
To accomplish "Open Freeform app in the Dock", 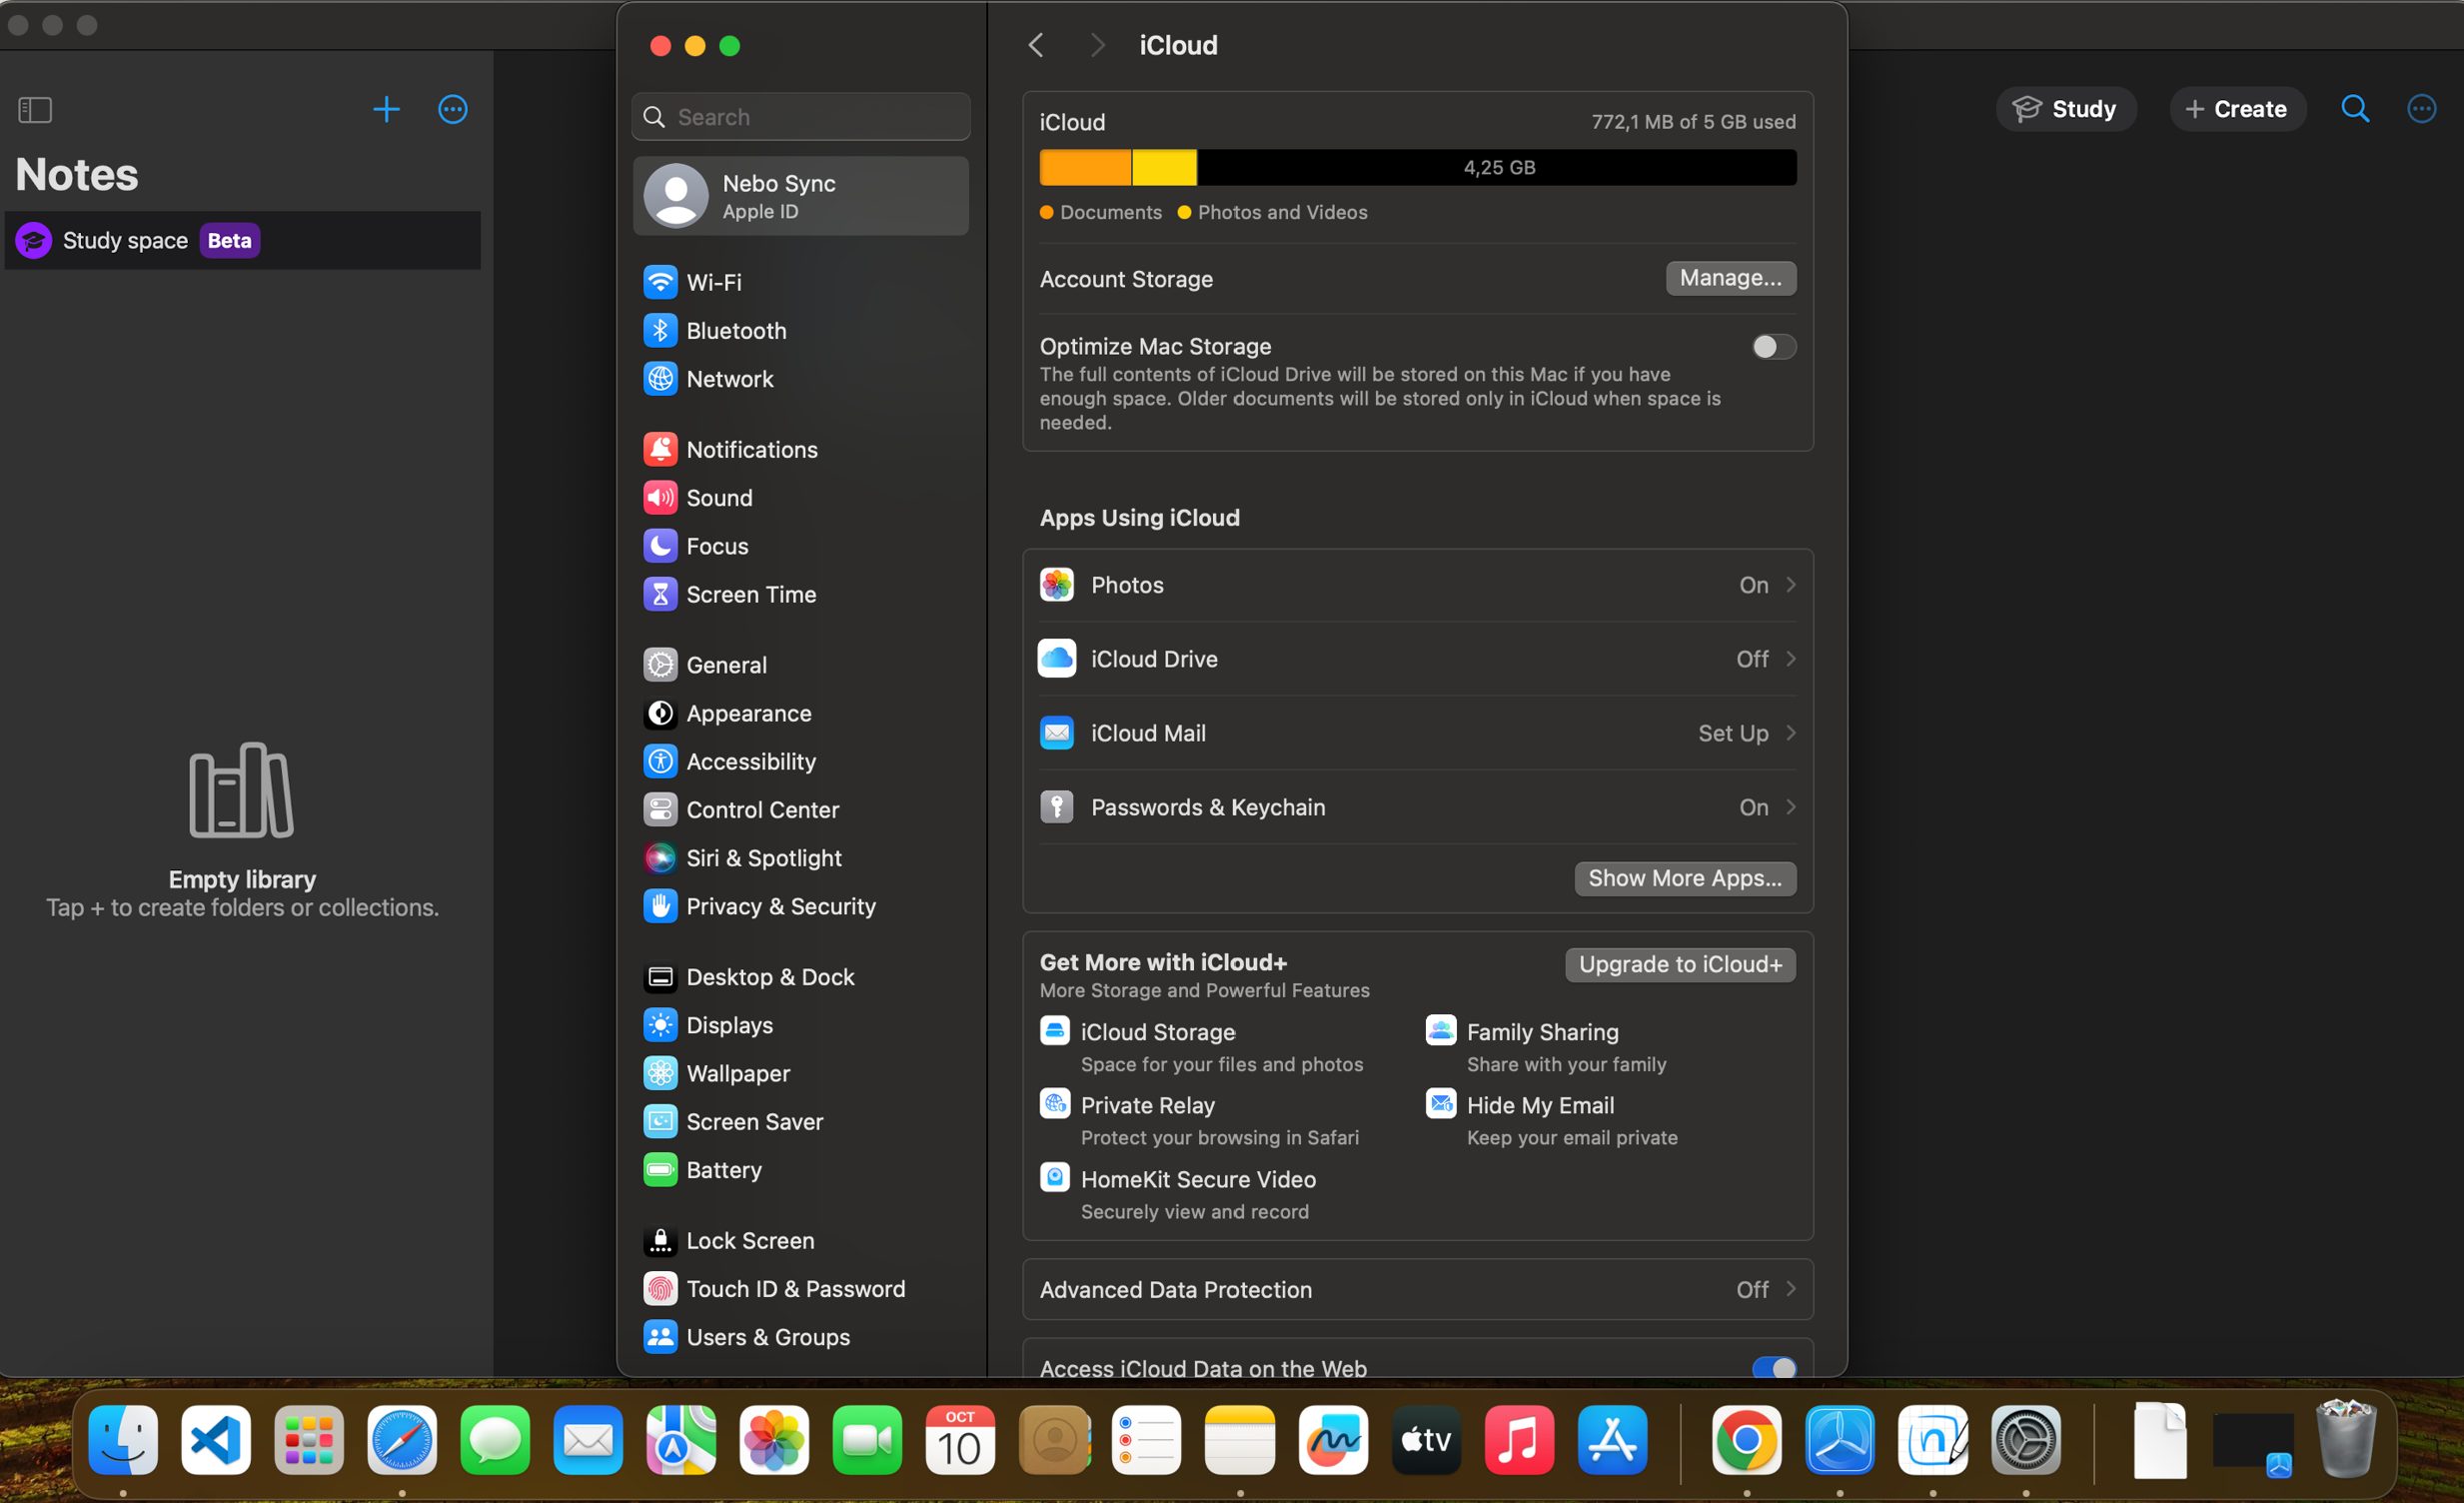I will [1332, 1440].
